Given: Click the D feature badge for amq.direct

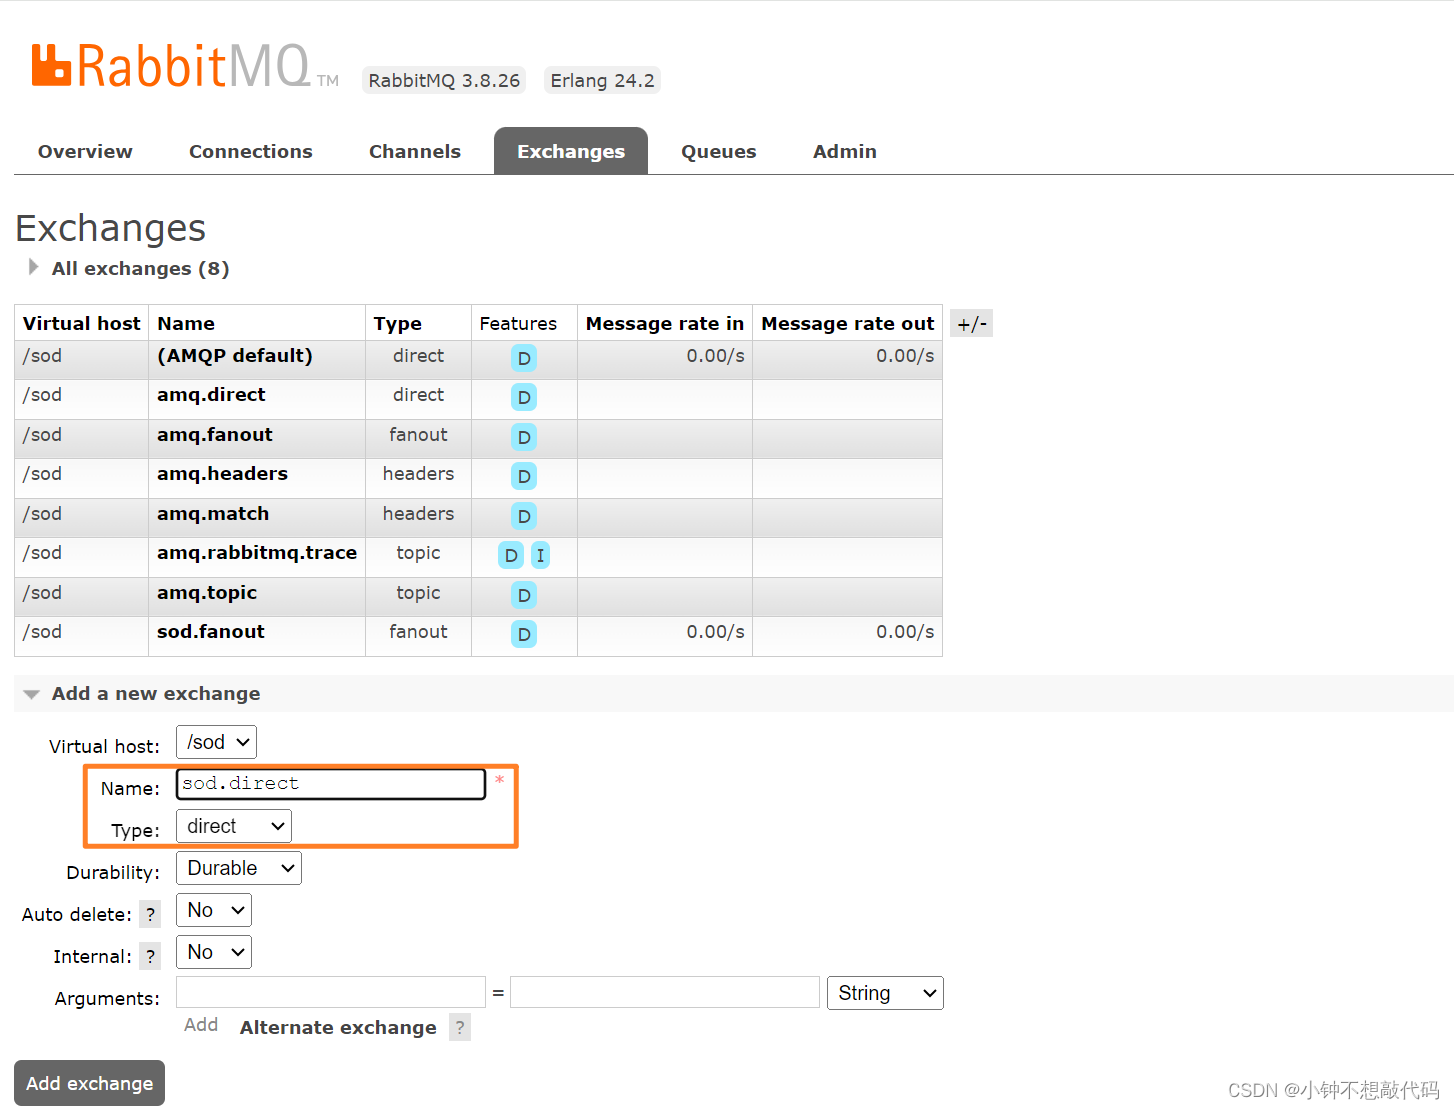Looking at the screenshot, I should point(524,397).
